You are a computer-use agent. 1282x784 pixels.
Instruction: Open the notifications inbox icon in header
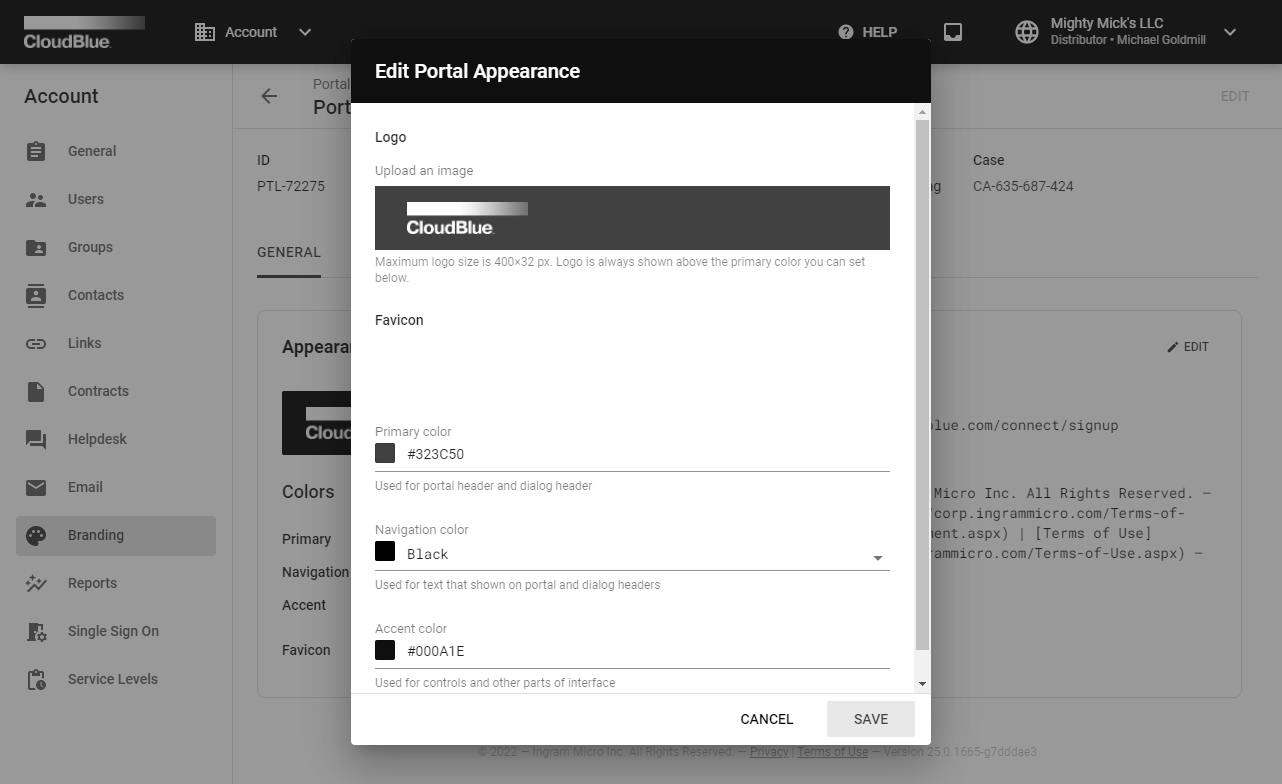pos(953,32)
